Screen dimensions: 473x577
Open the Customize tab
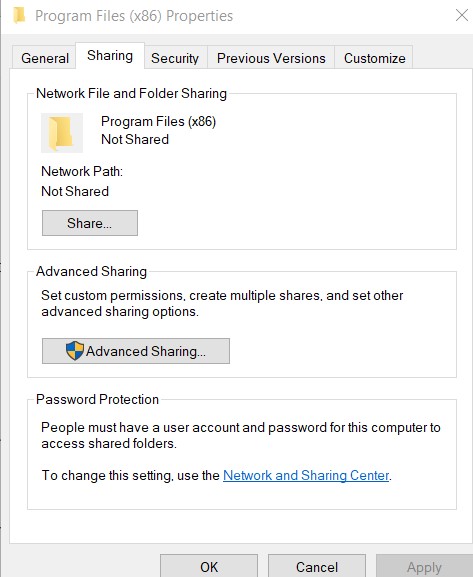click(374, 58)
